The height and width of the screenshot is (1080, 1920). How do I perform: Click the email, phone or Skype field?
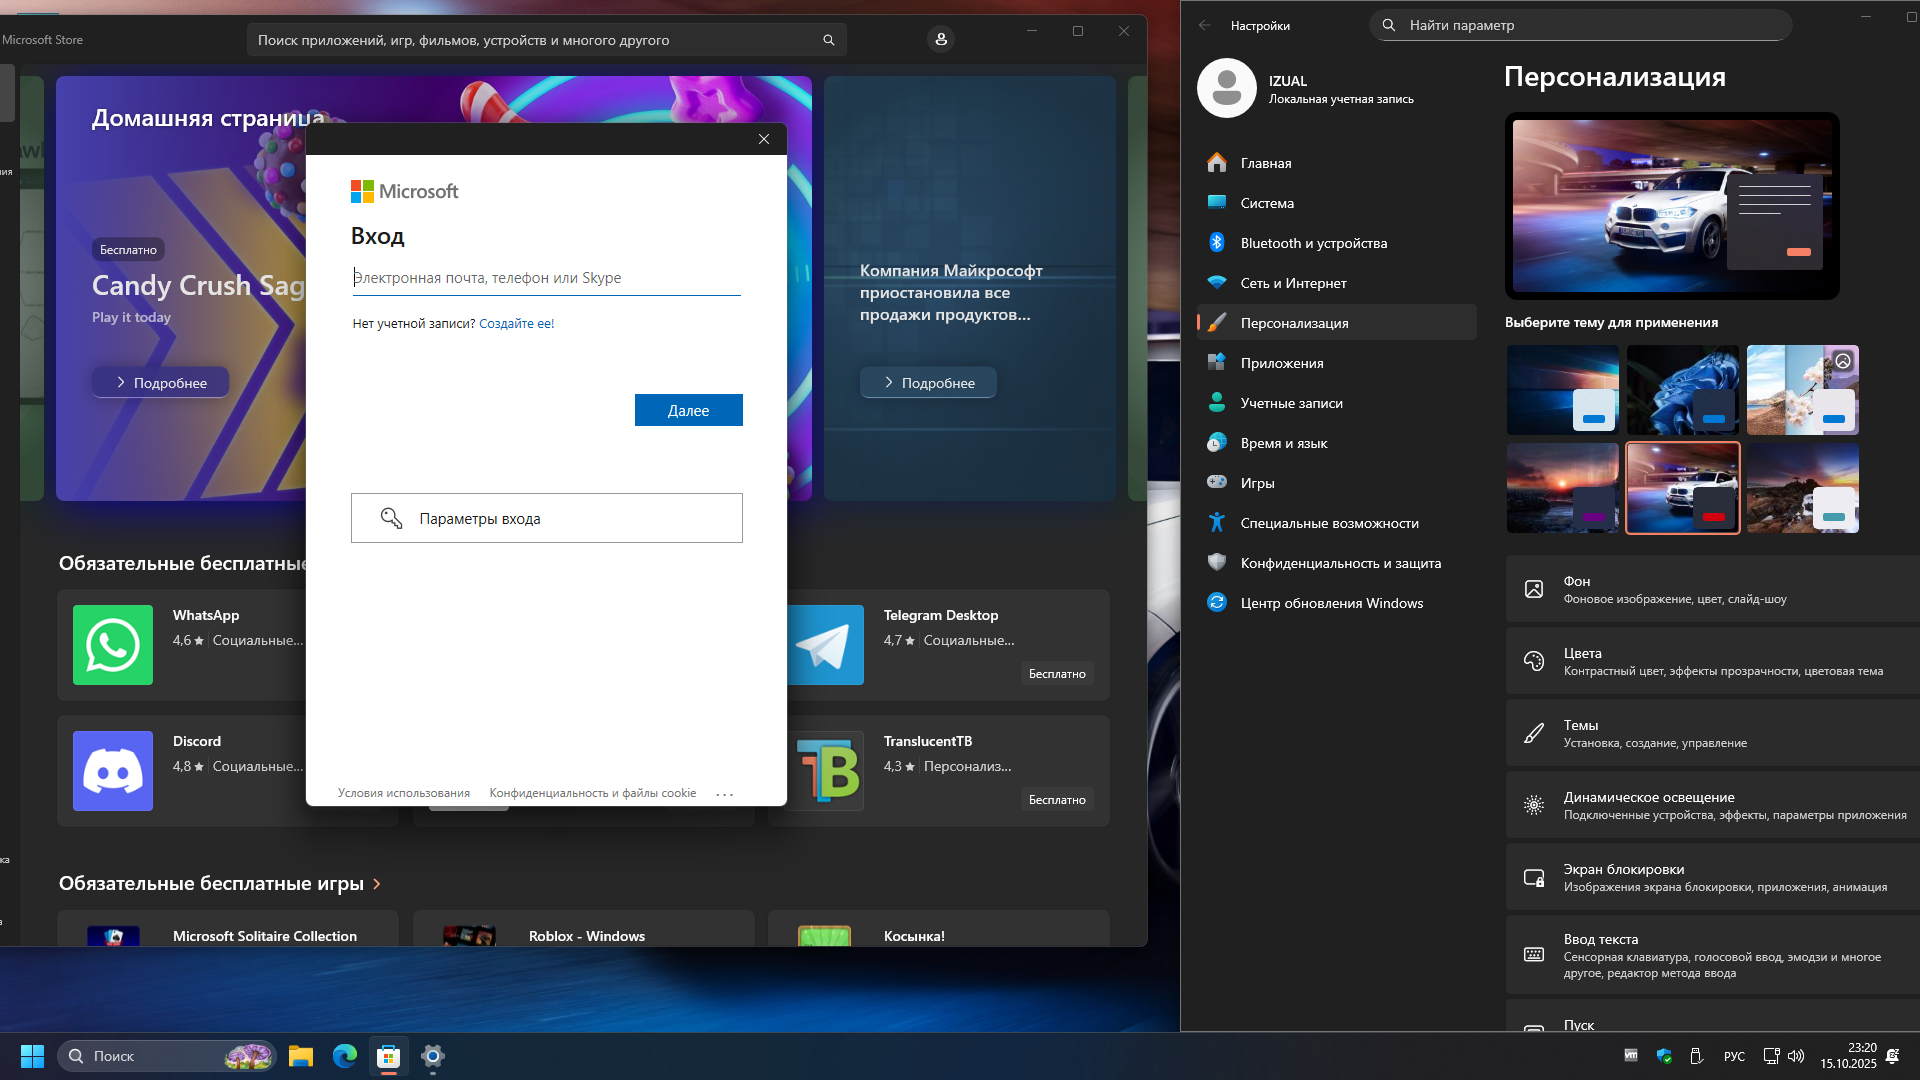[x=546, y=278]
